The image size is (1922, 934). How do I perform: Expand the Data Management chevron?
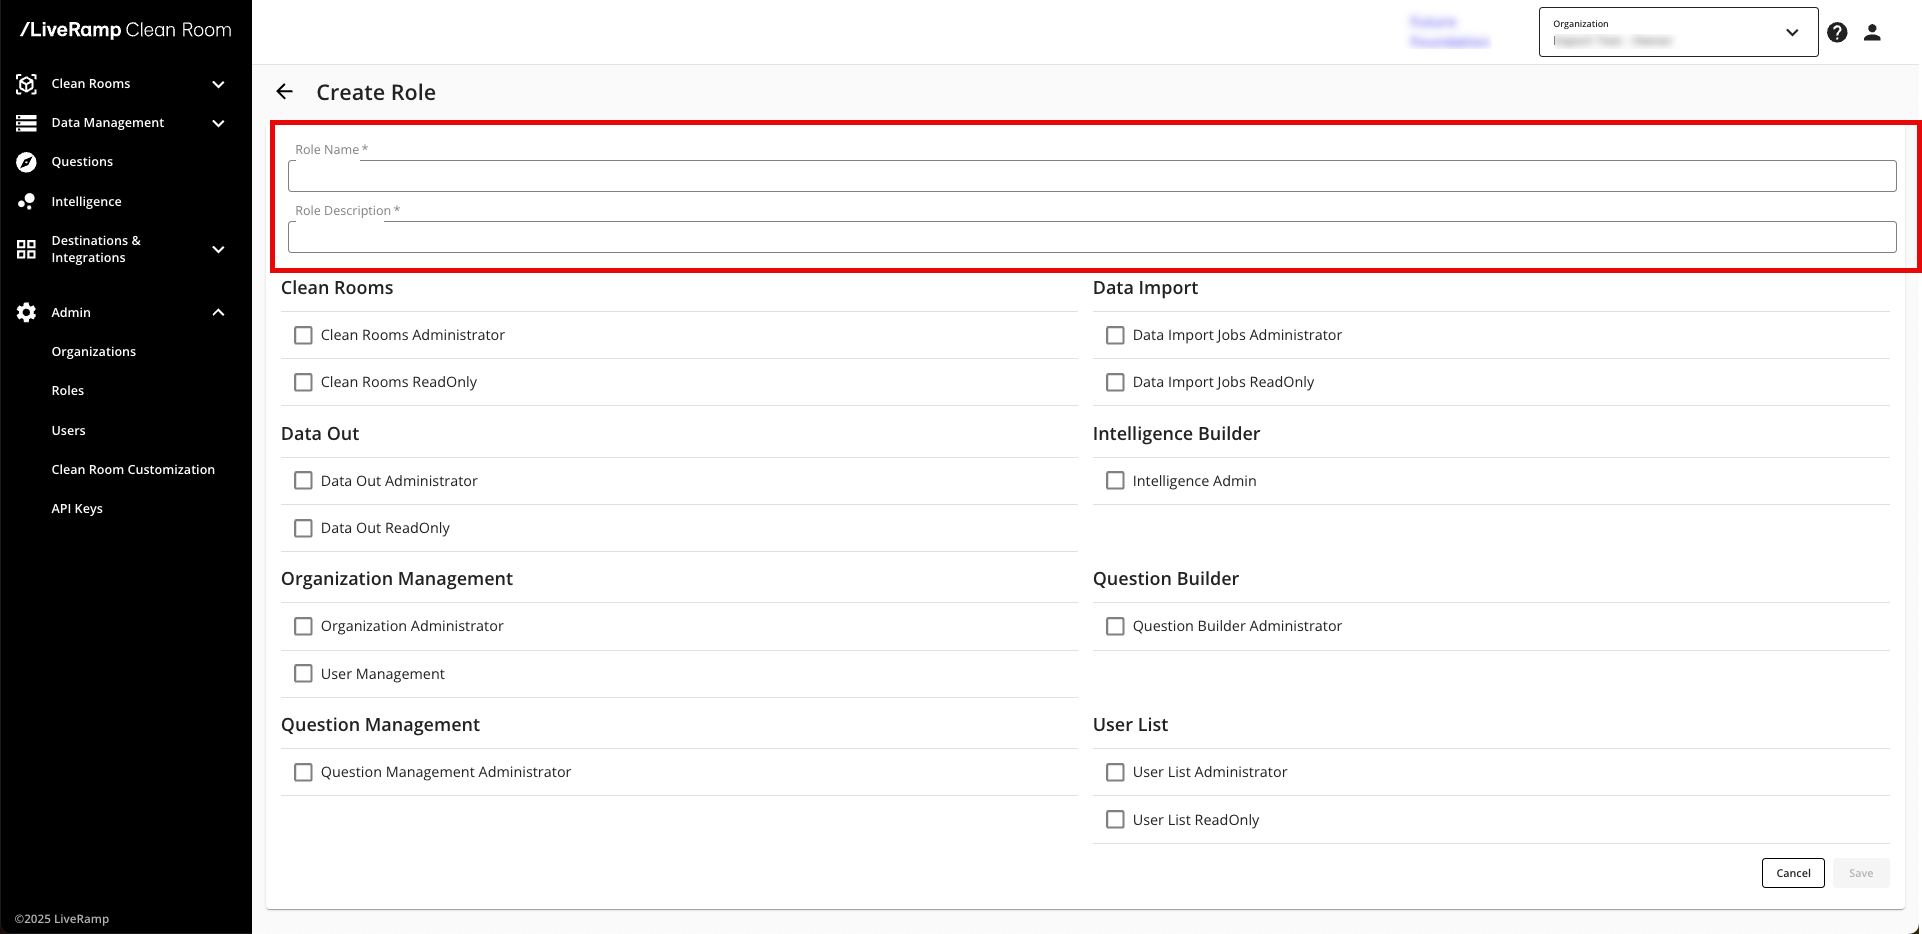pos(218,123)
